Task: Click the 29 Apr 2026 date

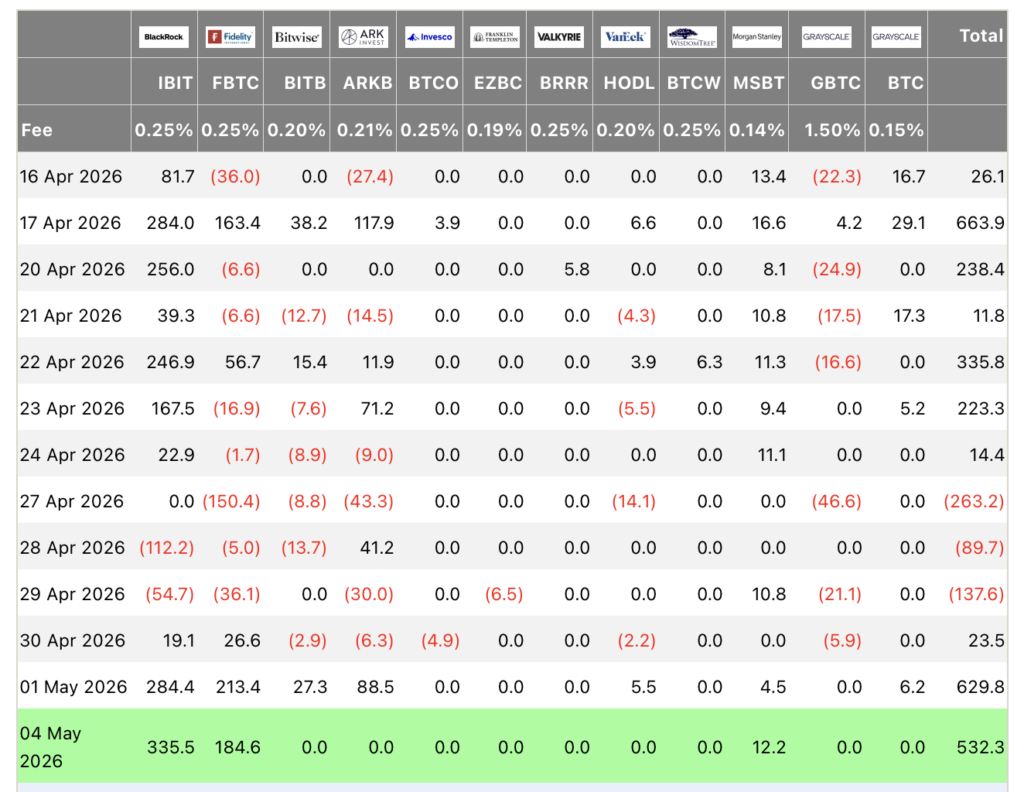Action: click(x=72, y=594)
